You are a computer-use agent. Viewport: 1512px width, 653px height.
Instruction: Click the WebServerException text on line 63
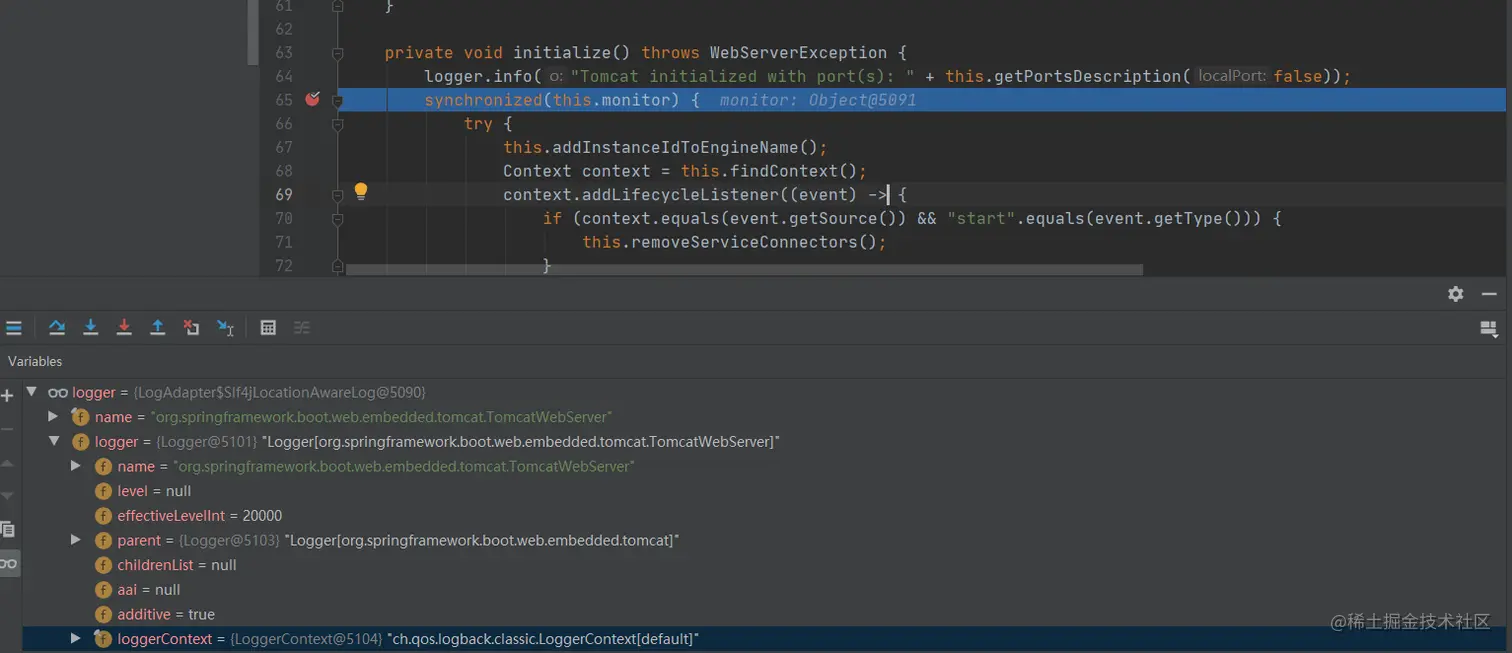click(798, 52)
